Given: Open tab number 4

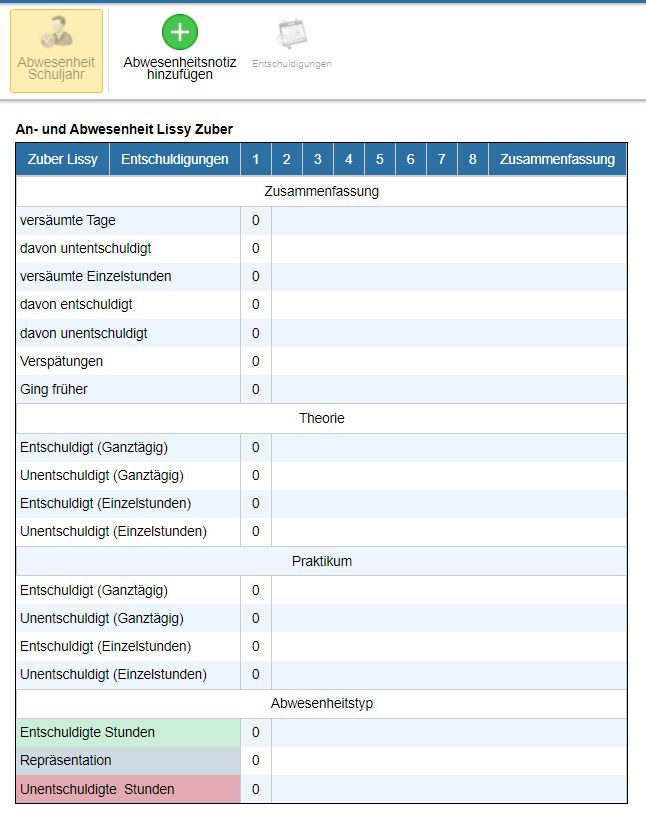Looking at the screenshot, I should (x=349, y=160).
